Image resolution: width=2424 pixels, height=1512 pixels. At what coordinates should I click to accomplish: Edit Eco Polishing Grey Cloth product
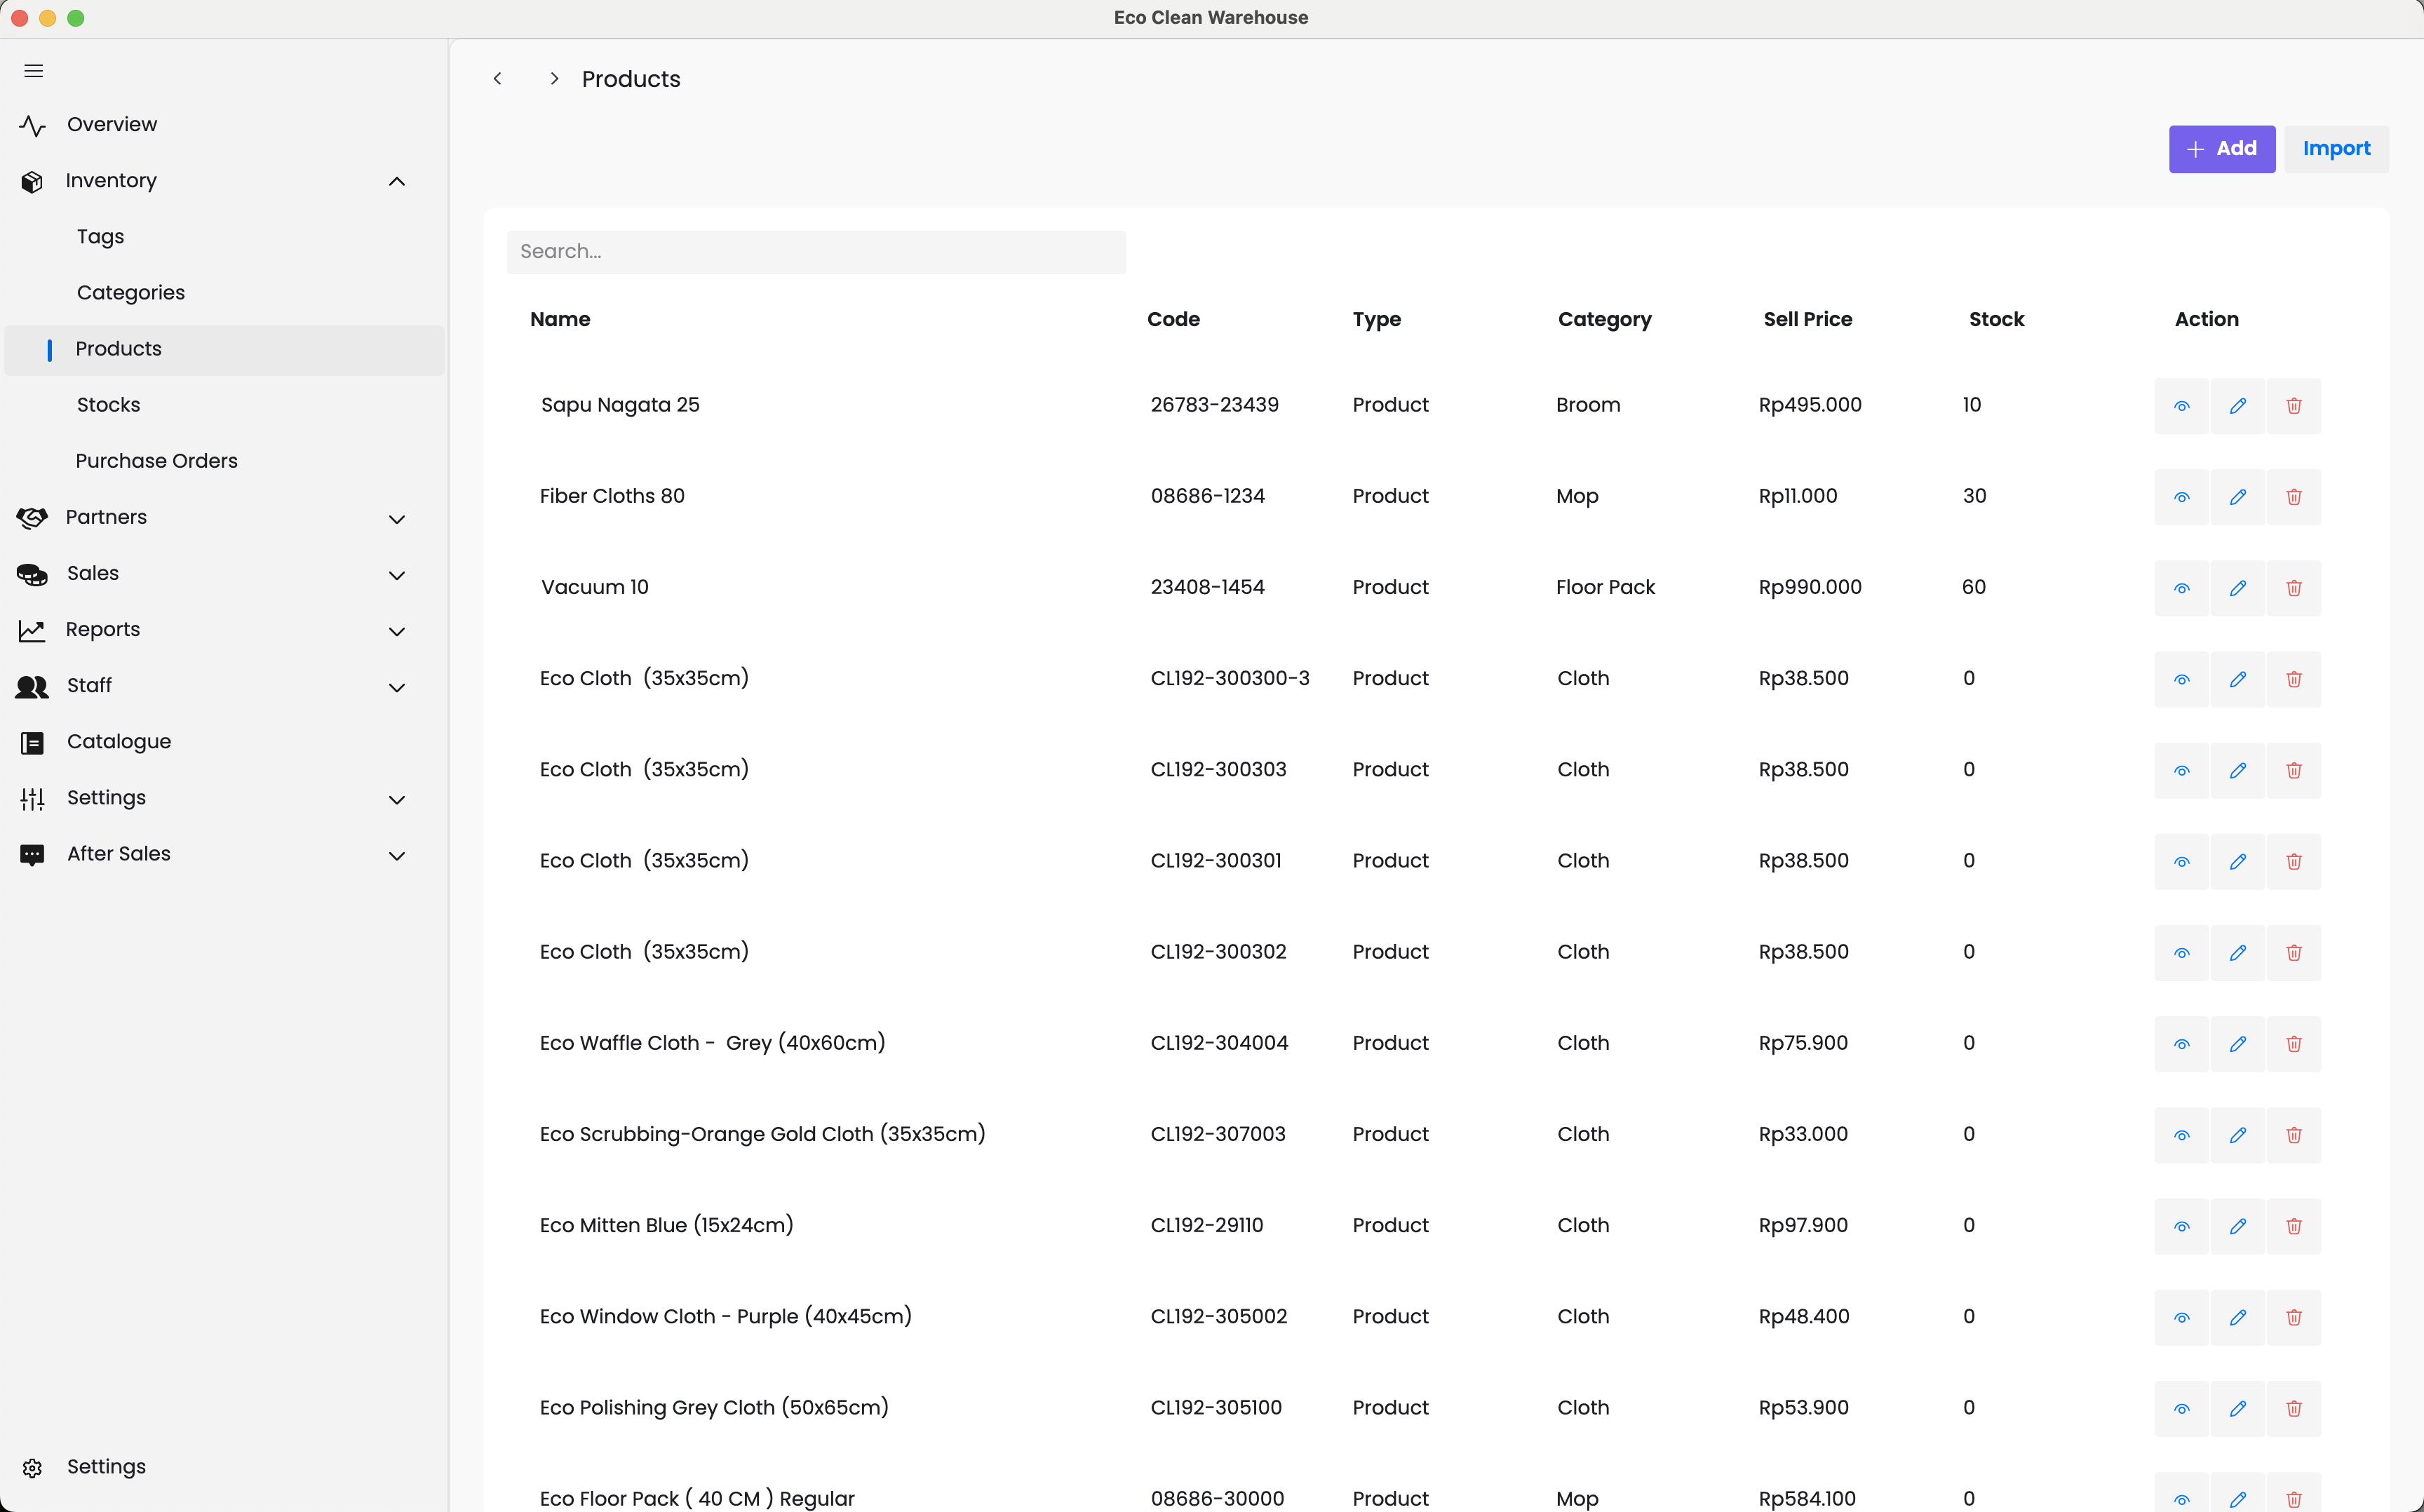[x=2238, y=1408]
